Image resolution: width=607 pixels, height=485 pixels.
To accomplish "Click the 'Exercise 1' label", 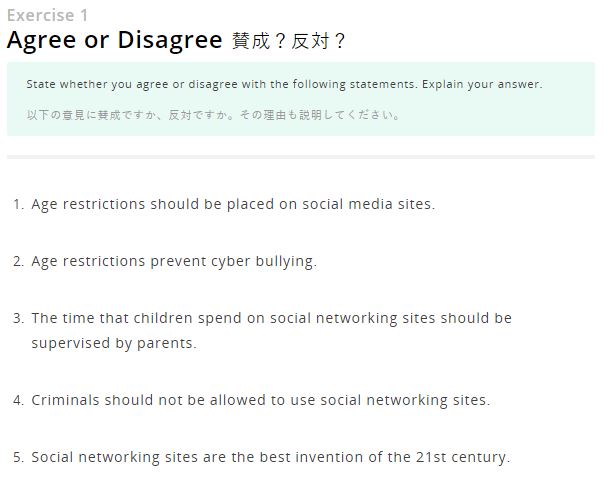I will pos(48,15).
